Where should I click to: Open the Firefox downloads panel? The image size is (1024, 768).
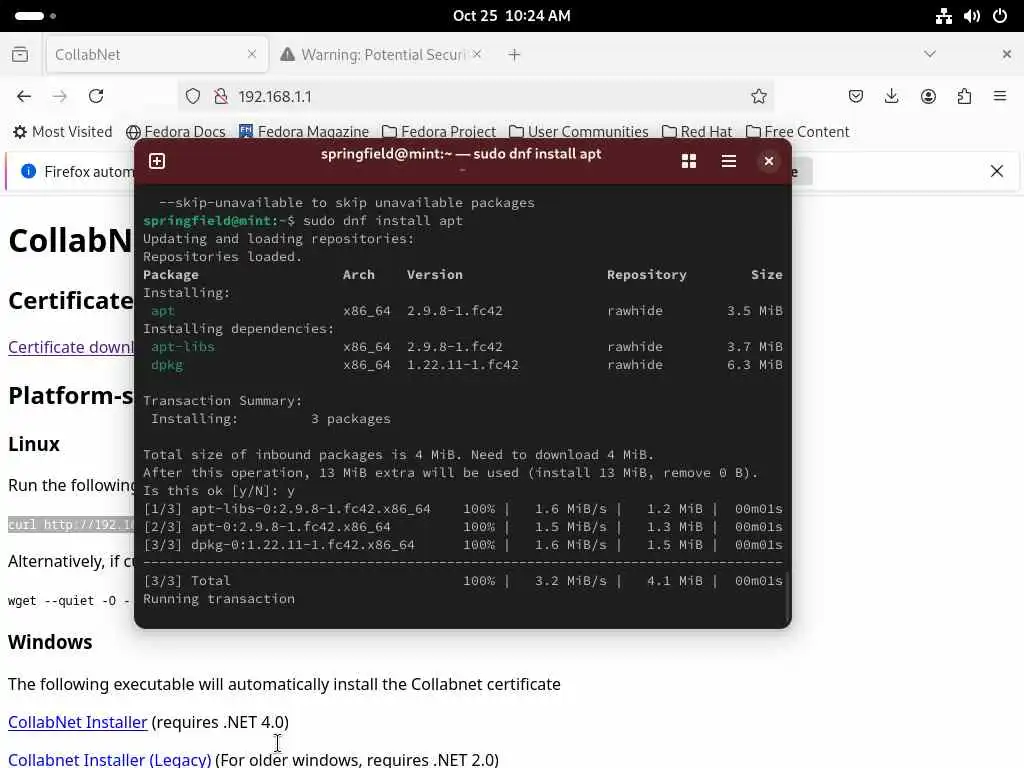891,97
